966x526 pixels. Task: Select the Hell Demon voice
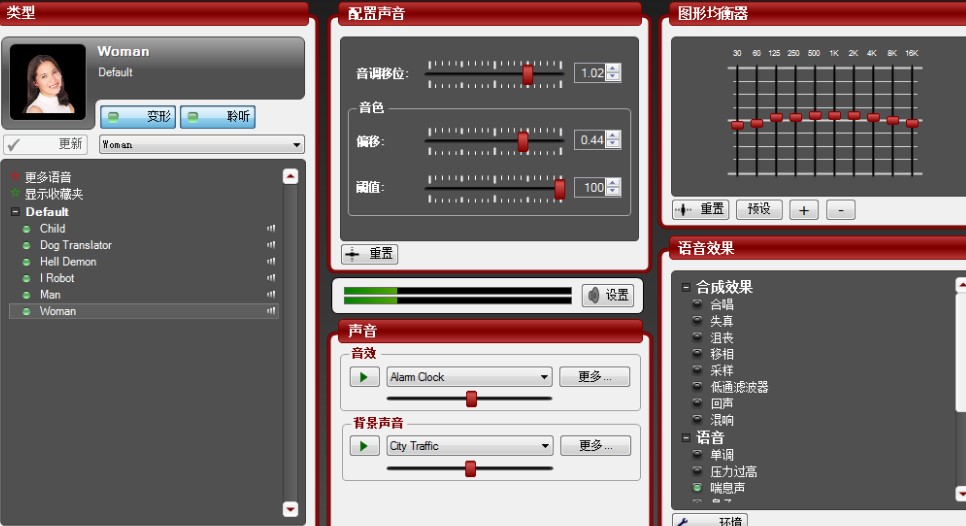coord(68,262)
